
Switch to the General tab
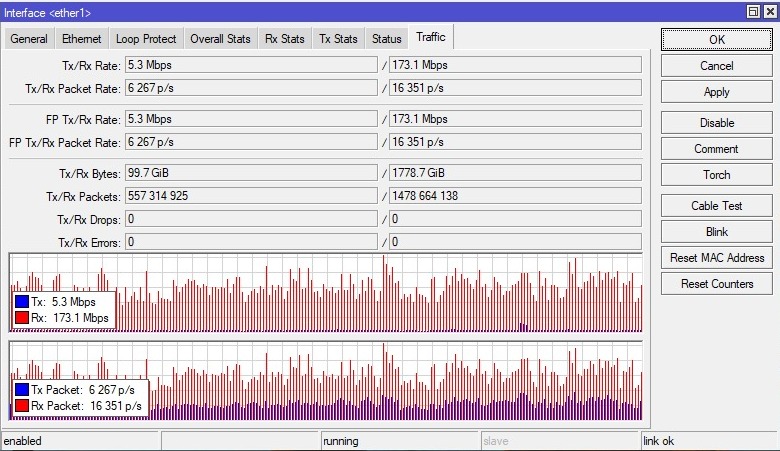point(29,39)
